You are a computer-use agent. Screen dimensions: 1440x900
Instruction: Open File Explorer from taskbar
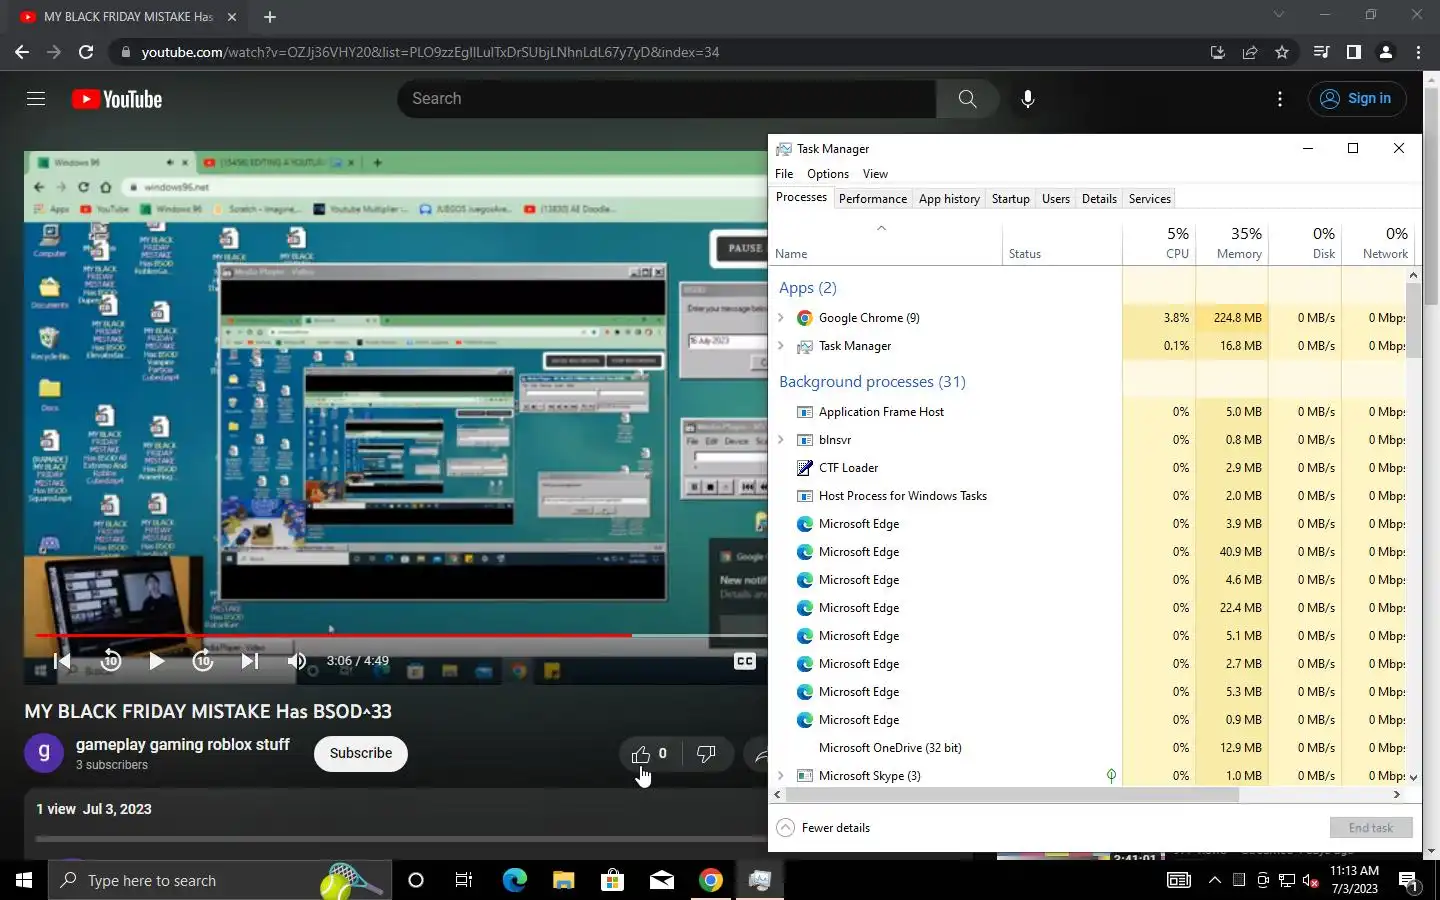[563, 880]
